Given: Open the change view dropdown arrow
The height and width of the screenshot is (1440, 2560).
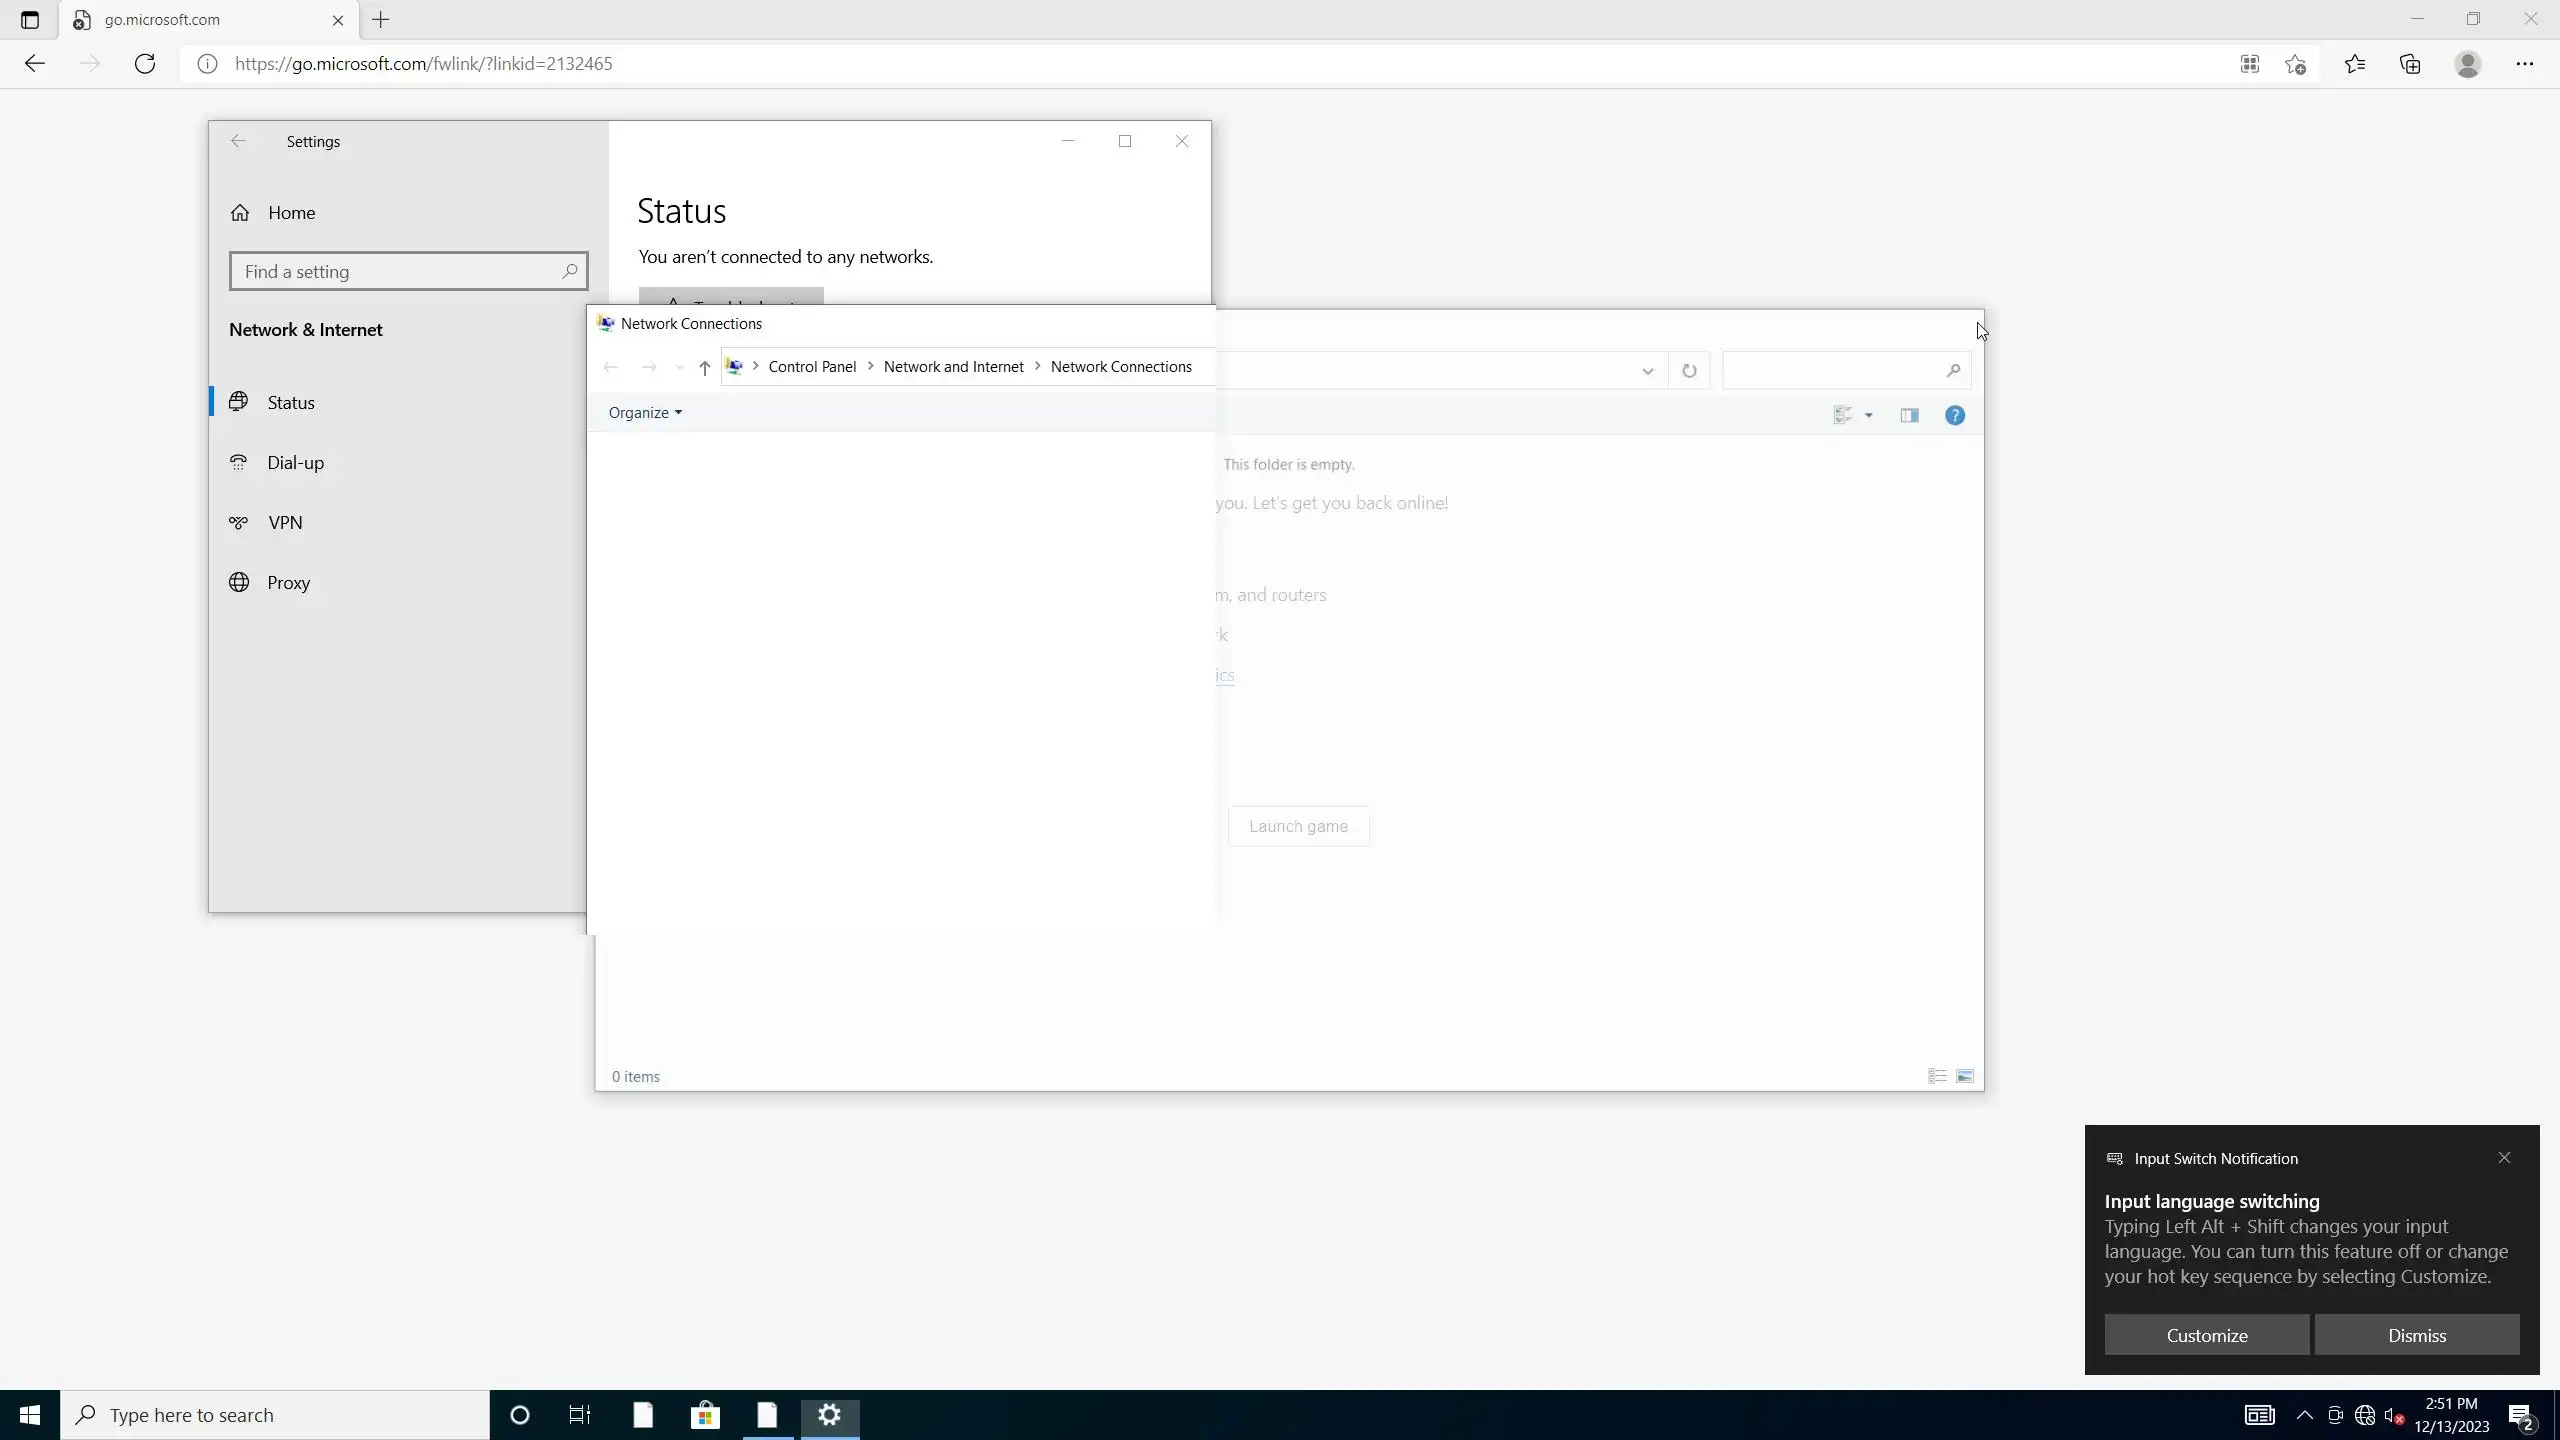Looking at the screenshot, I should point(1868,415).
